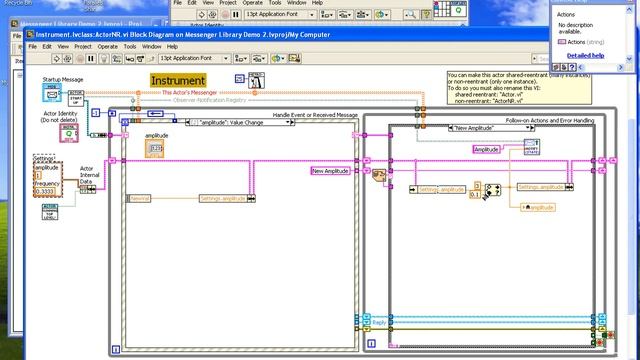
Task: Select the amplitude control terminal
Action: [154, 148]
